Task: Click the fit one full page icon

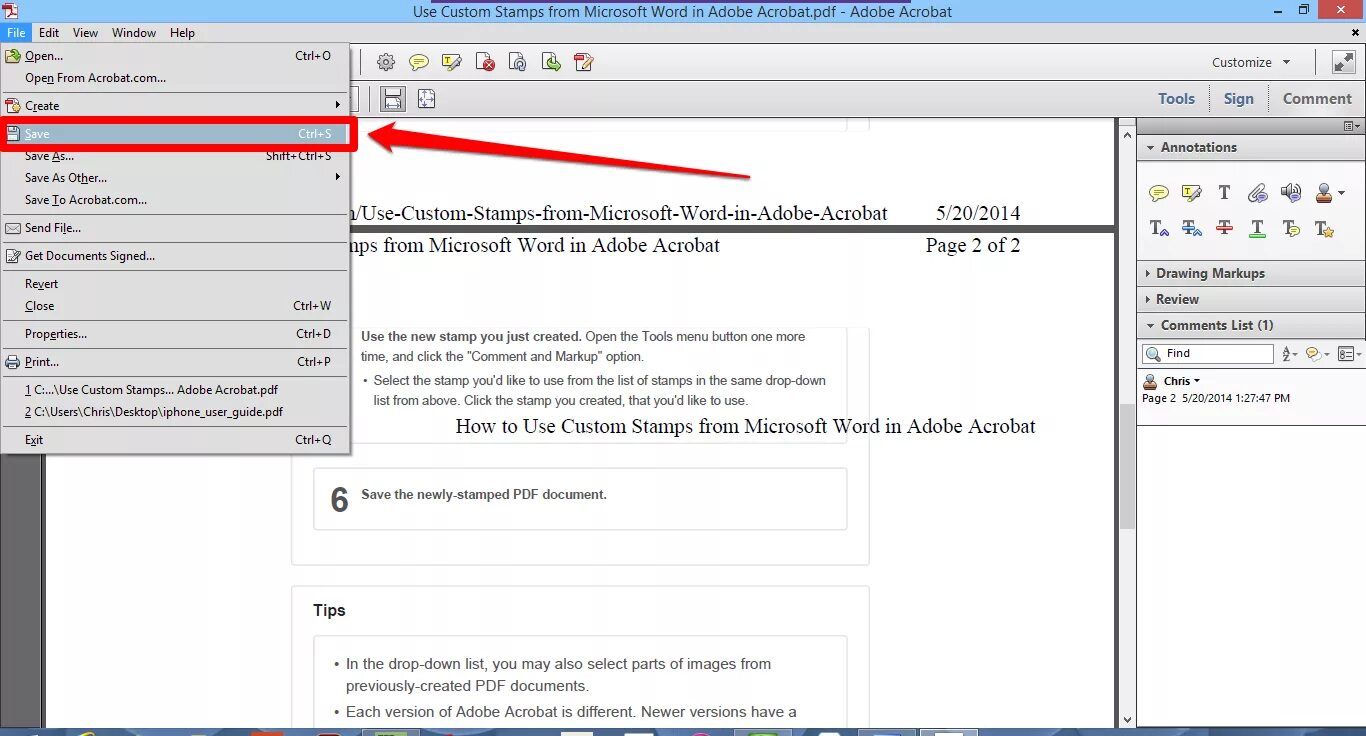Action: click(x=427, y=98)
